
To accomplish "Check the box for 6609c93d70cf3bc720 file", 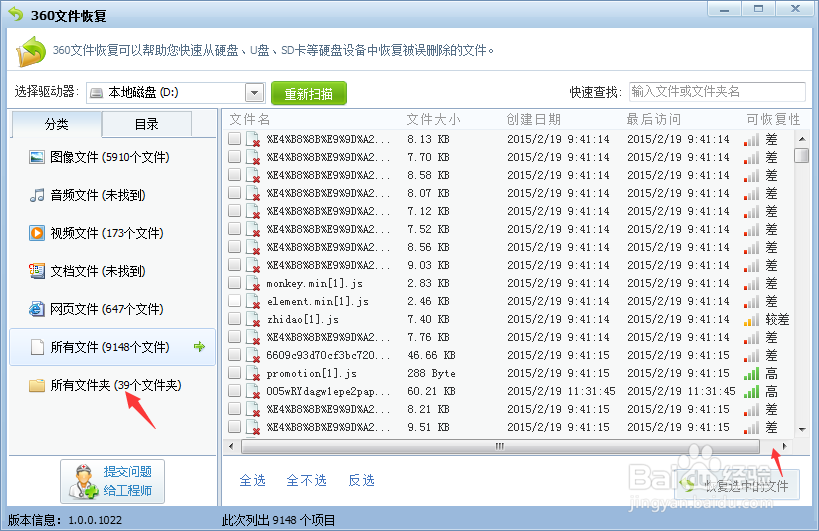I will [235, 355].
